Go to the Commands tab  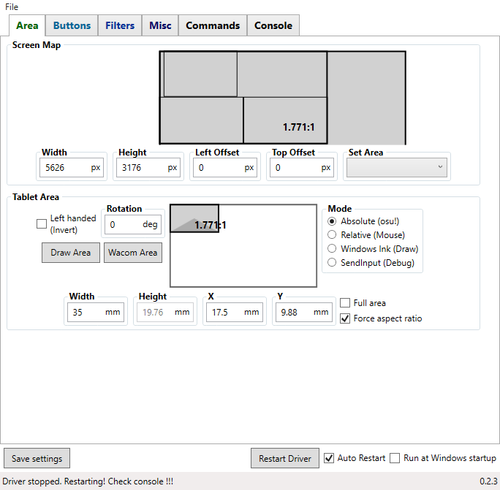(213, 25)
